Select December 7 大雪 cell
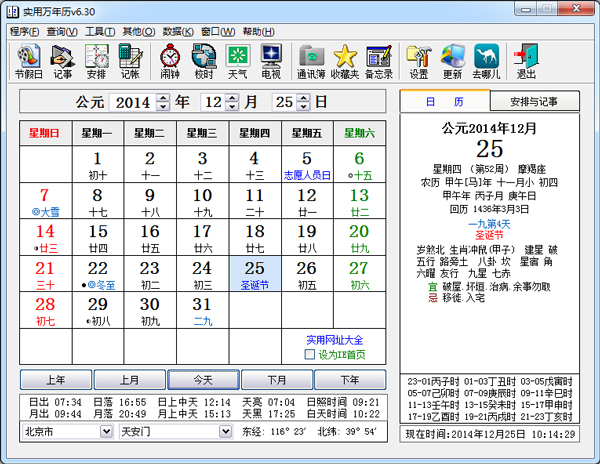The height and width of the screenshot is (464, 600). coord(46,201)
